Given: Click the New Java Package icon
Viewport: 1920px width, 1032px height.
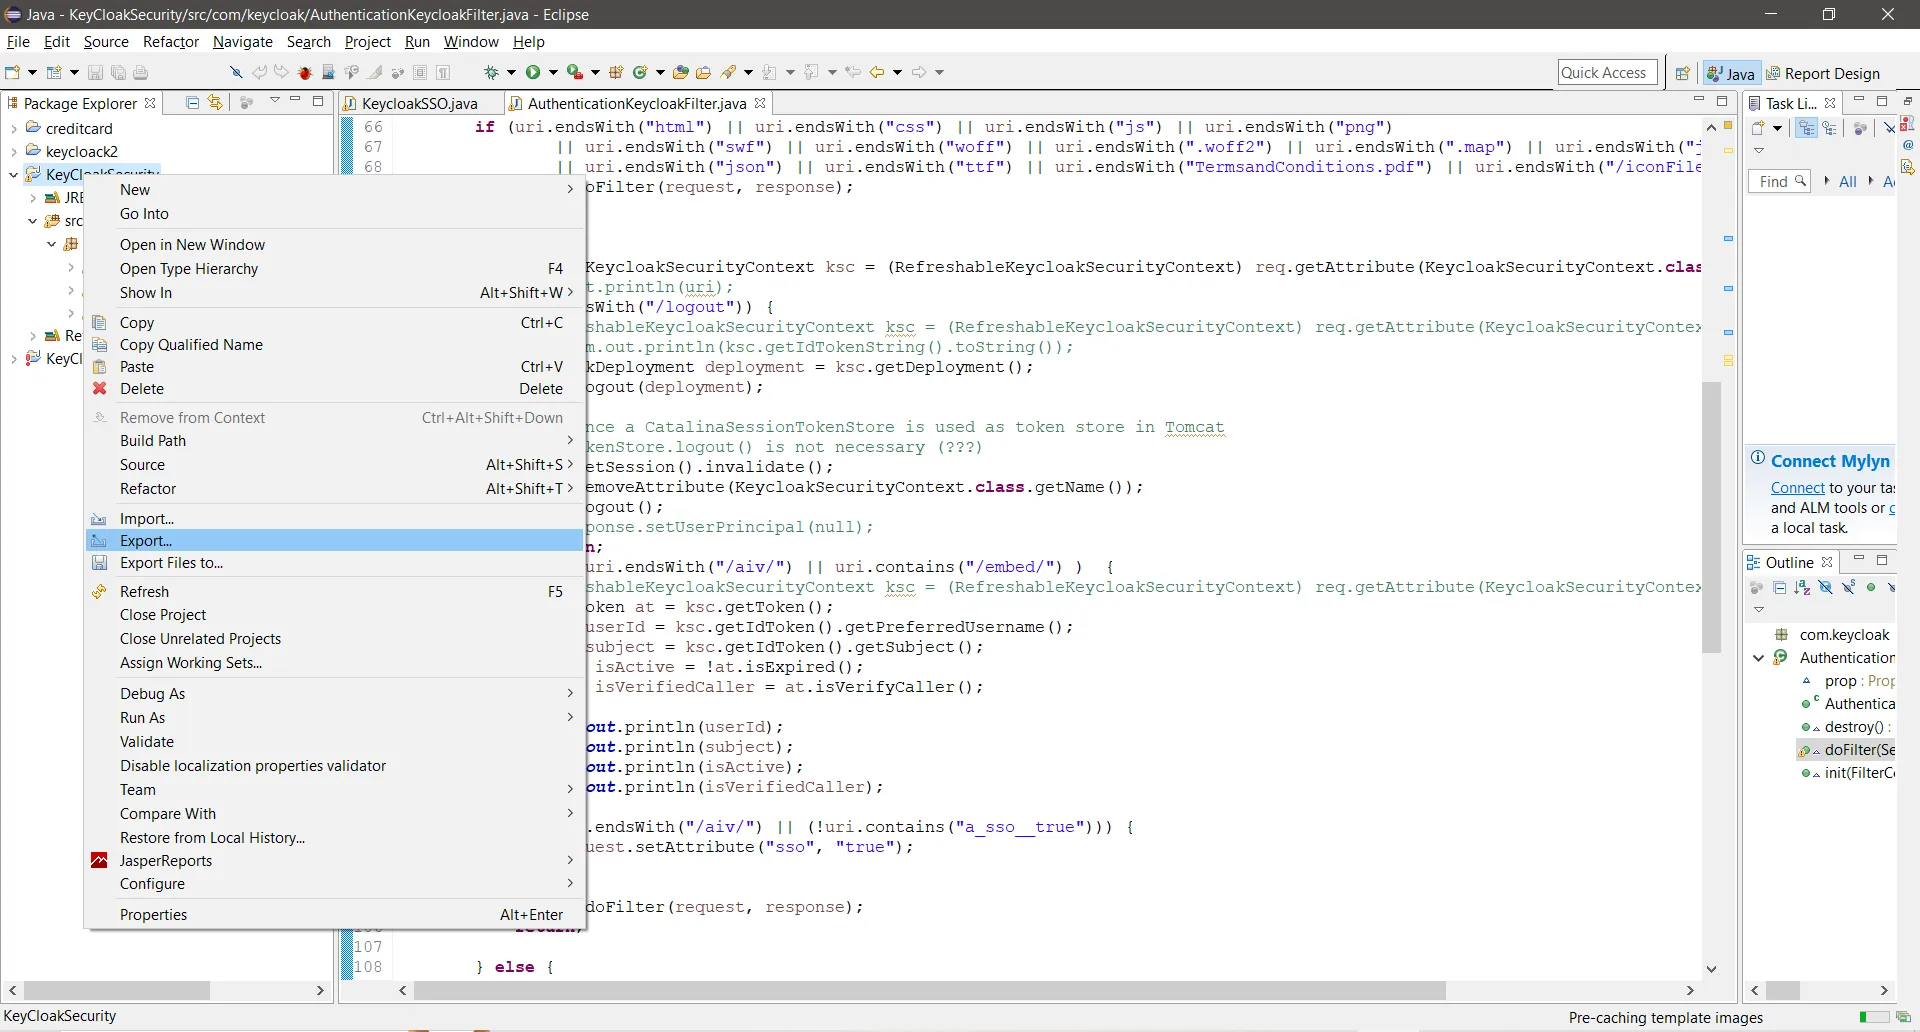Looking at the screenshot, I should tap(616, 72).
